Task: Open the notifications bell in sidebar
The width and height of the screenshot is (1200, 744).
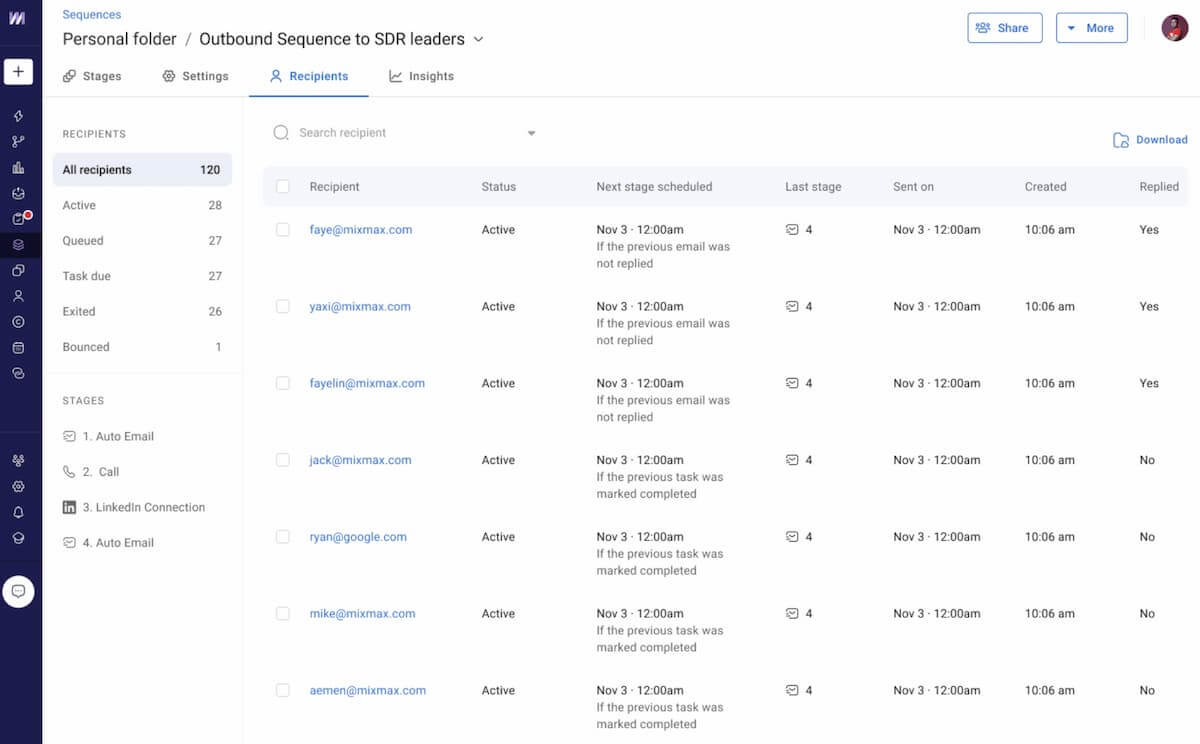Action: (x=18, y=512)
